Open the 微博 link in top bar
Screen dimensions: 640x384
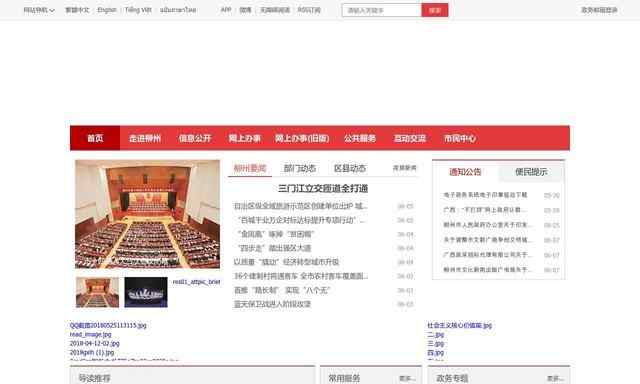(x=245, y=10)
